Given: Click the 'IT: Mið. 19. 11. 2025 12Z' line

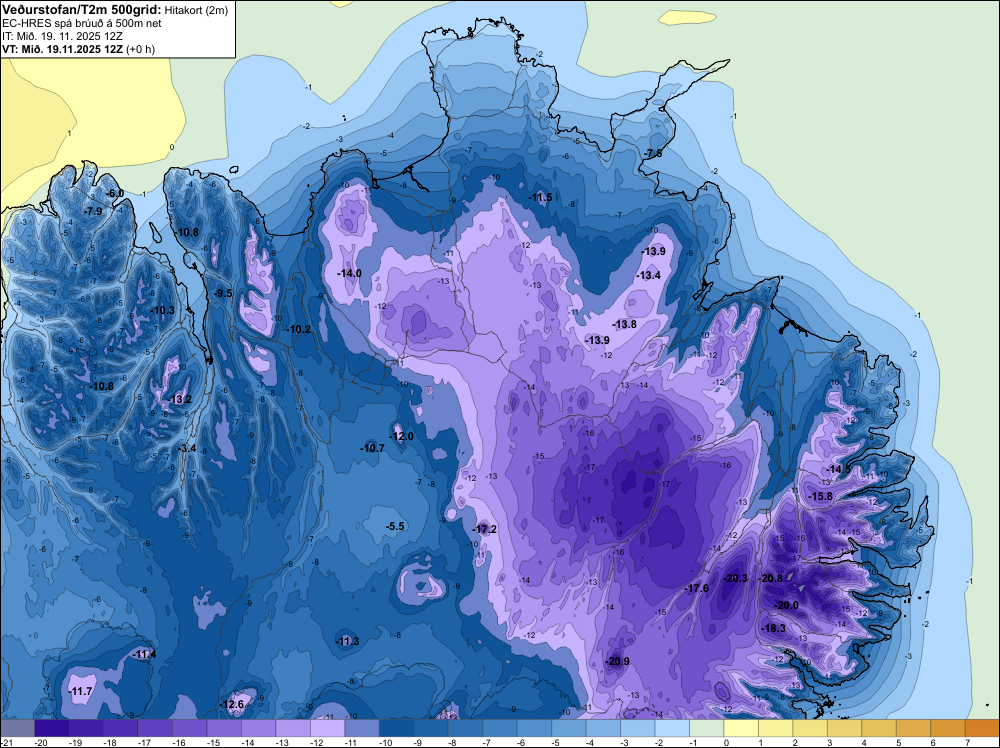Looking at the screenshot, I should tap(62, 36).
